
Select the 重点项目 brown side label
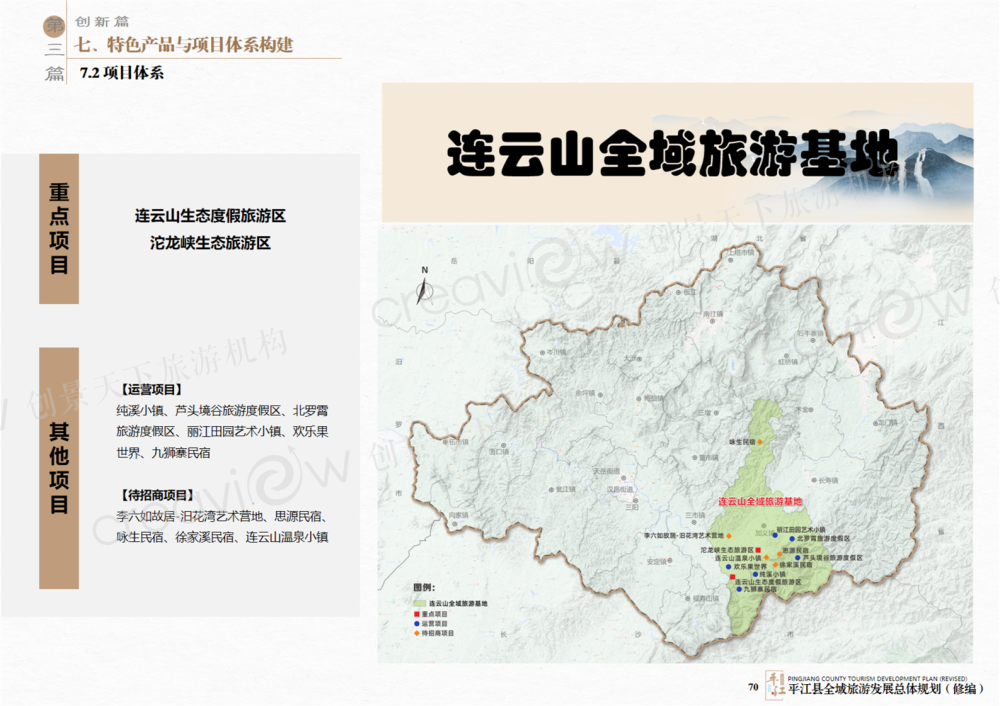(59, 228)
